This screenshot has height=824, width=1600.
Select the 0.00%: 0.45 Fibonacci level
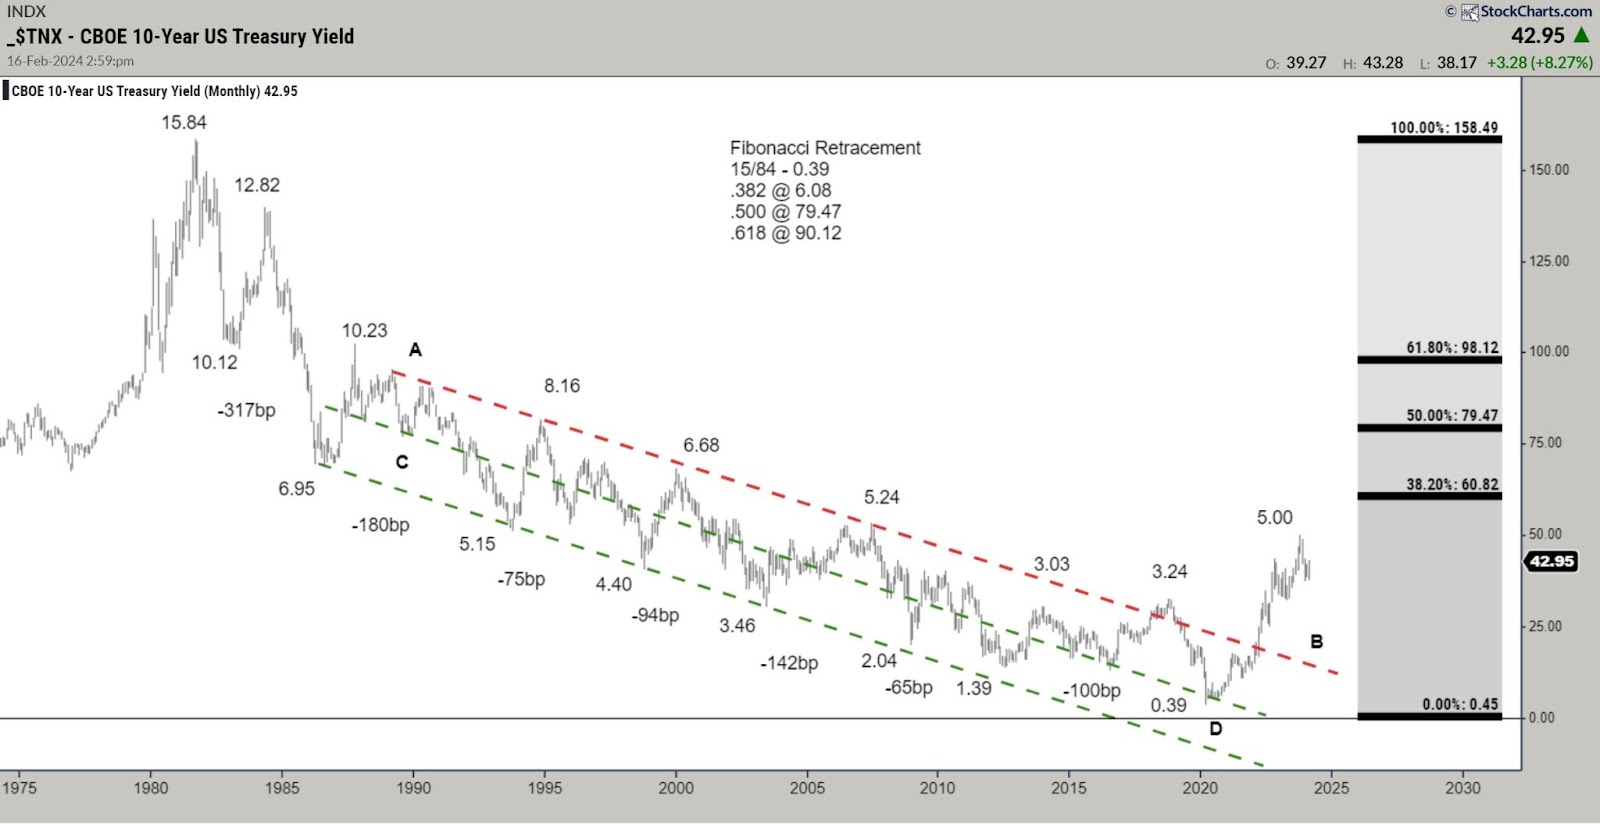pyautogui.click(x=1460, y=704)
